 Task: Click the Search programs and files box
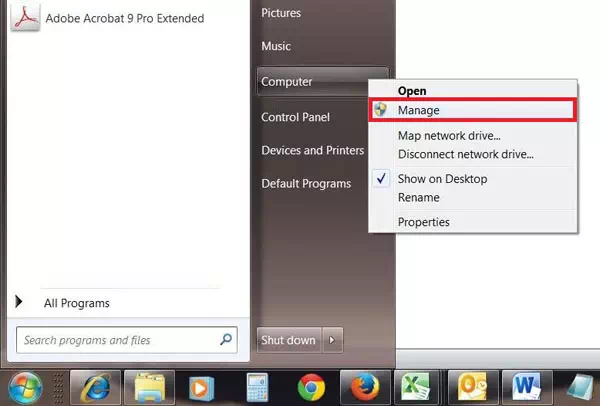point(120,340)
